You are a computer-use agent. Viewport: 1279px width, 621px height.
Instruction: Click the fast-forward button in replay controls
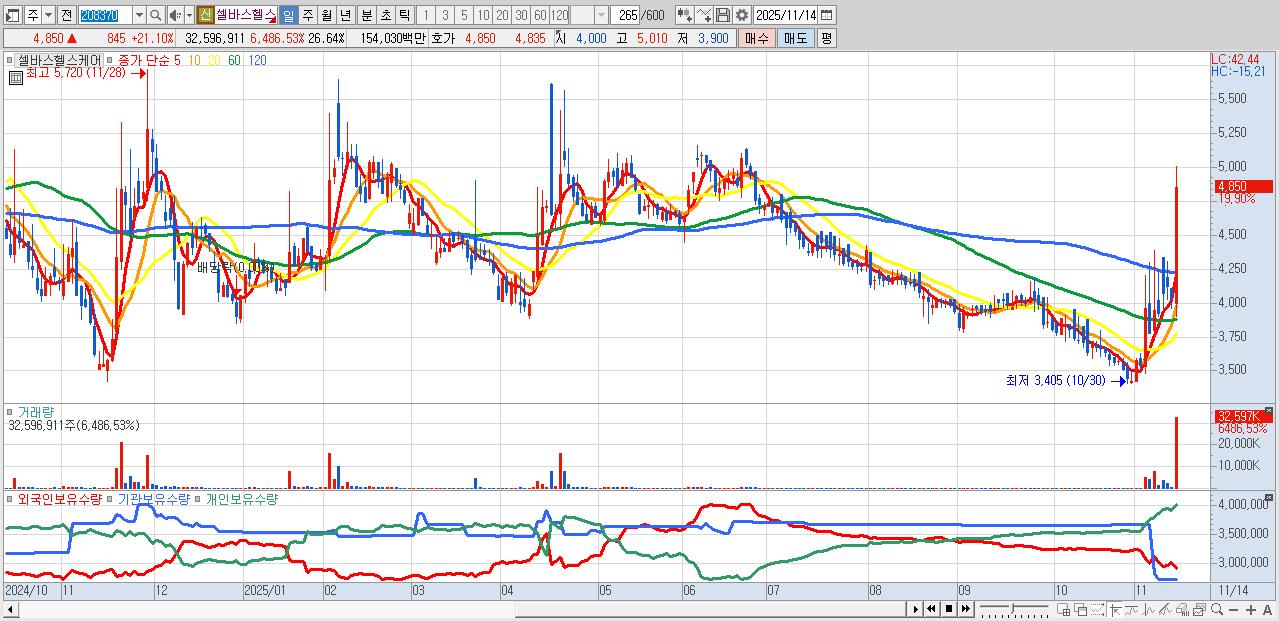[x=966, y=609]
